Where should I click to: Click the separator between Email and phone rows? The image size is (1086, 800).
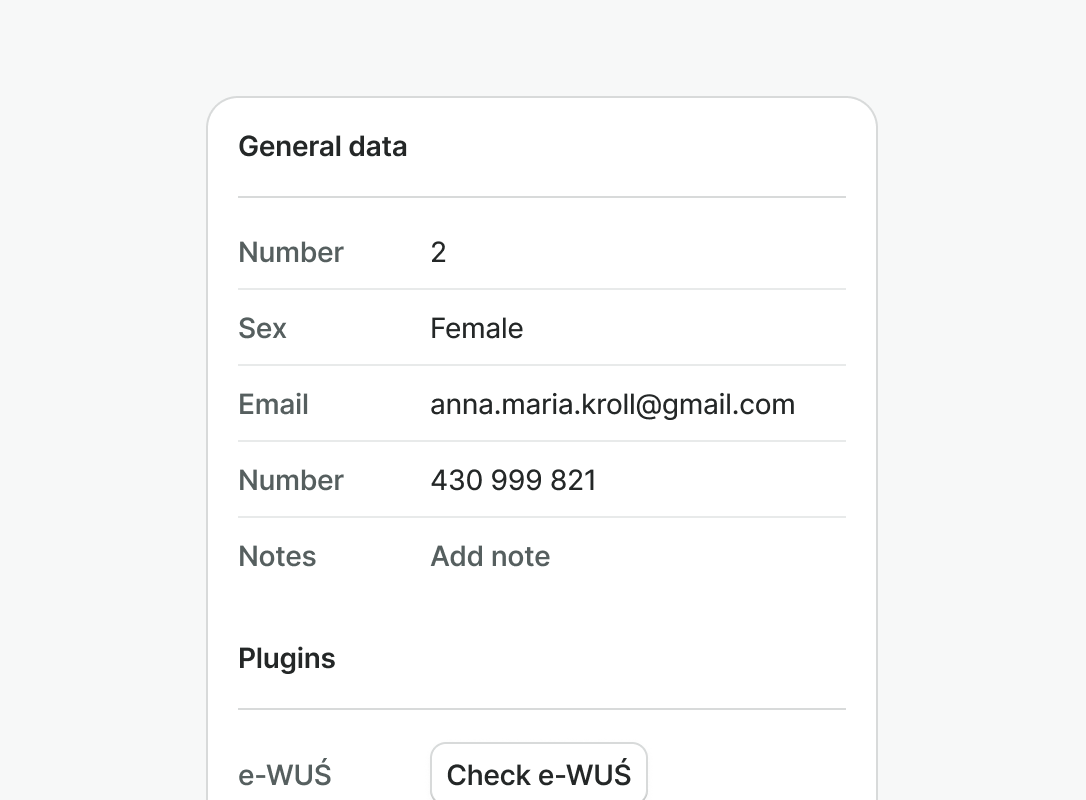tap(541, 441)
